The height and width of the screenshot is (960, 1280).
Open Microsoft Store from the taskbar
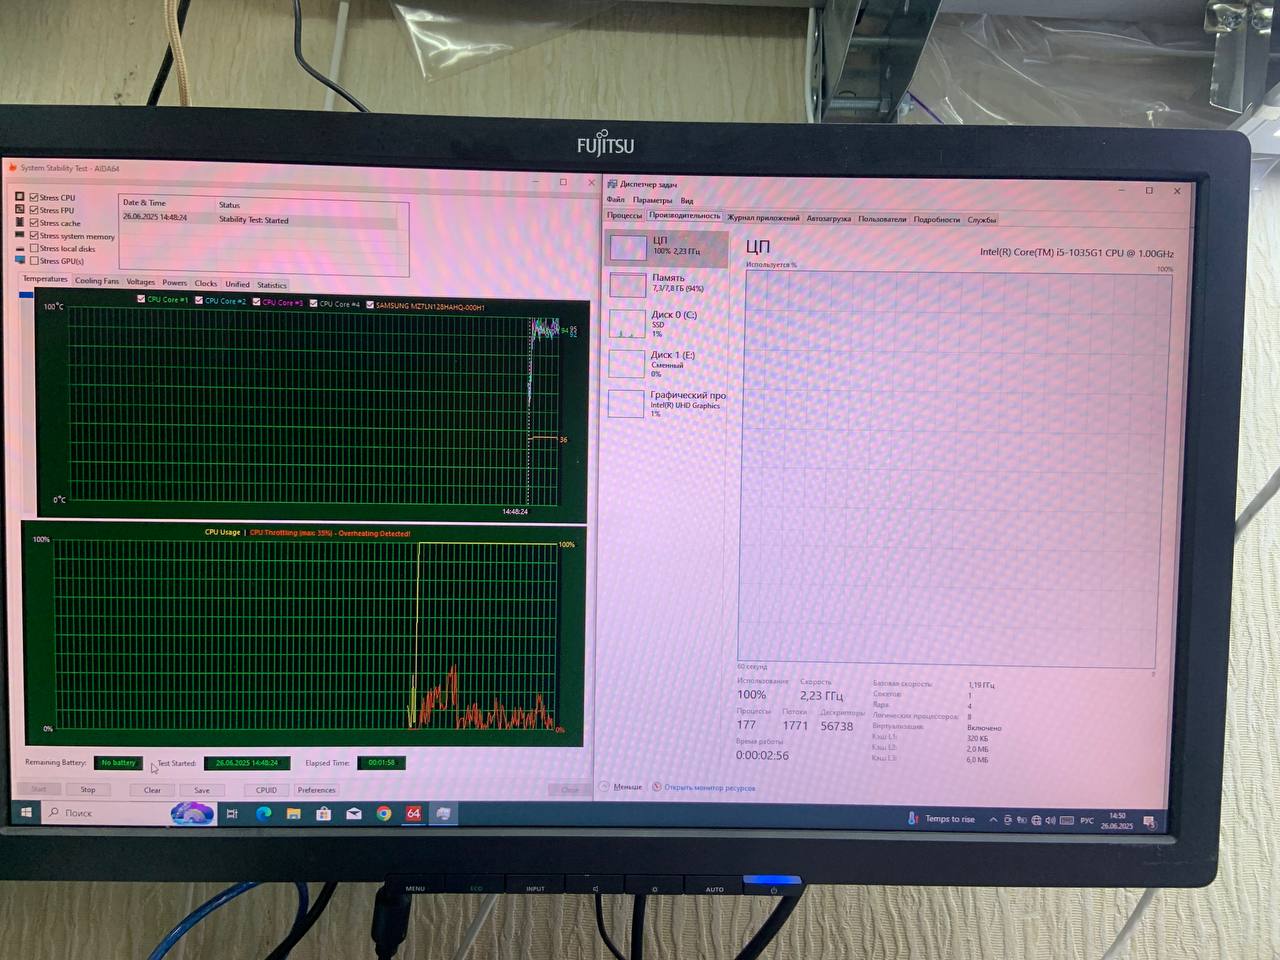[324, 814]
